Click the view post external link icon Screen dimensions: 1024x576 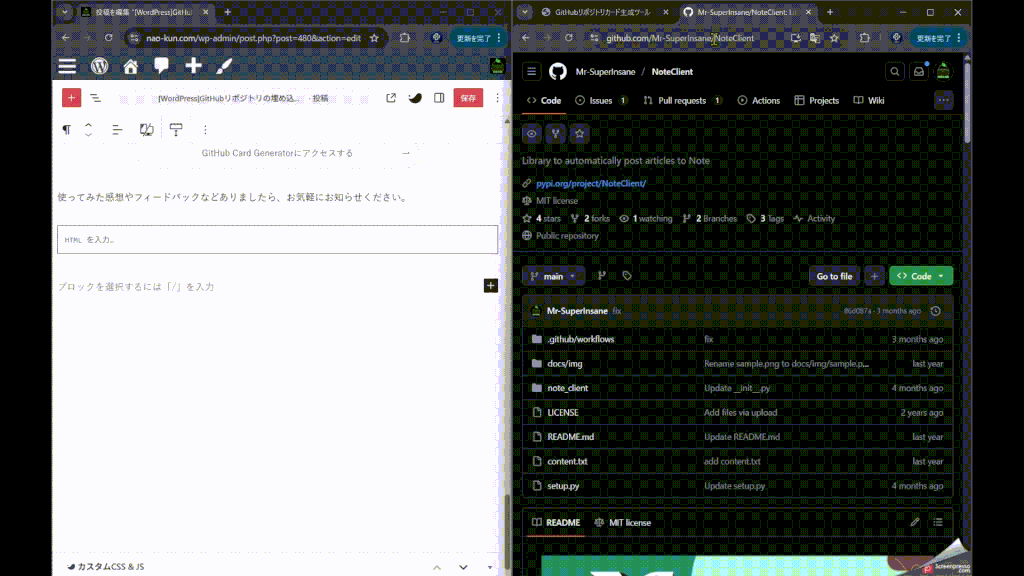click(391, 98)
